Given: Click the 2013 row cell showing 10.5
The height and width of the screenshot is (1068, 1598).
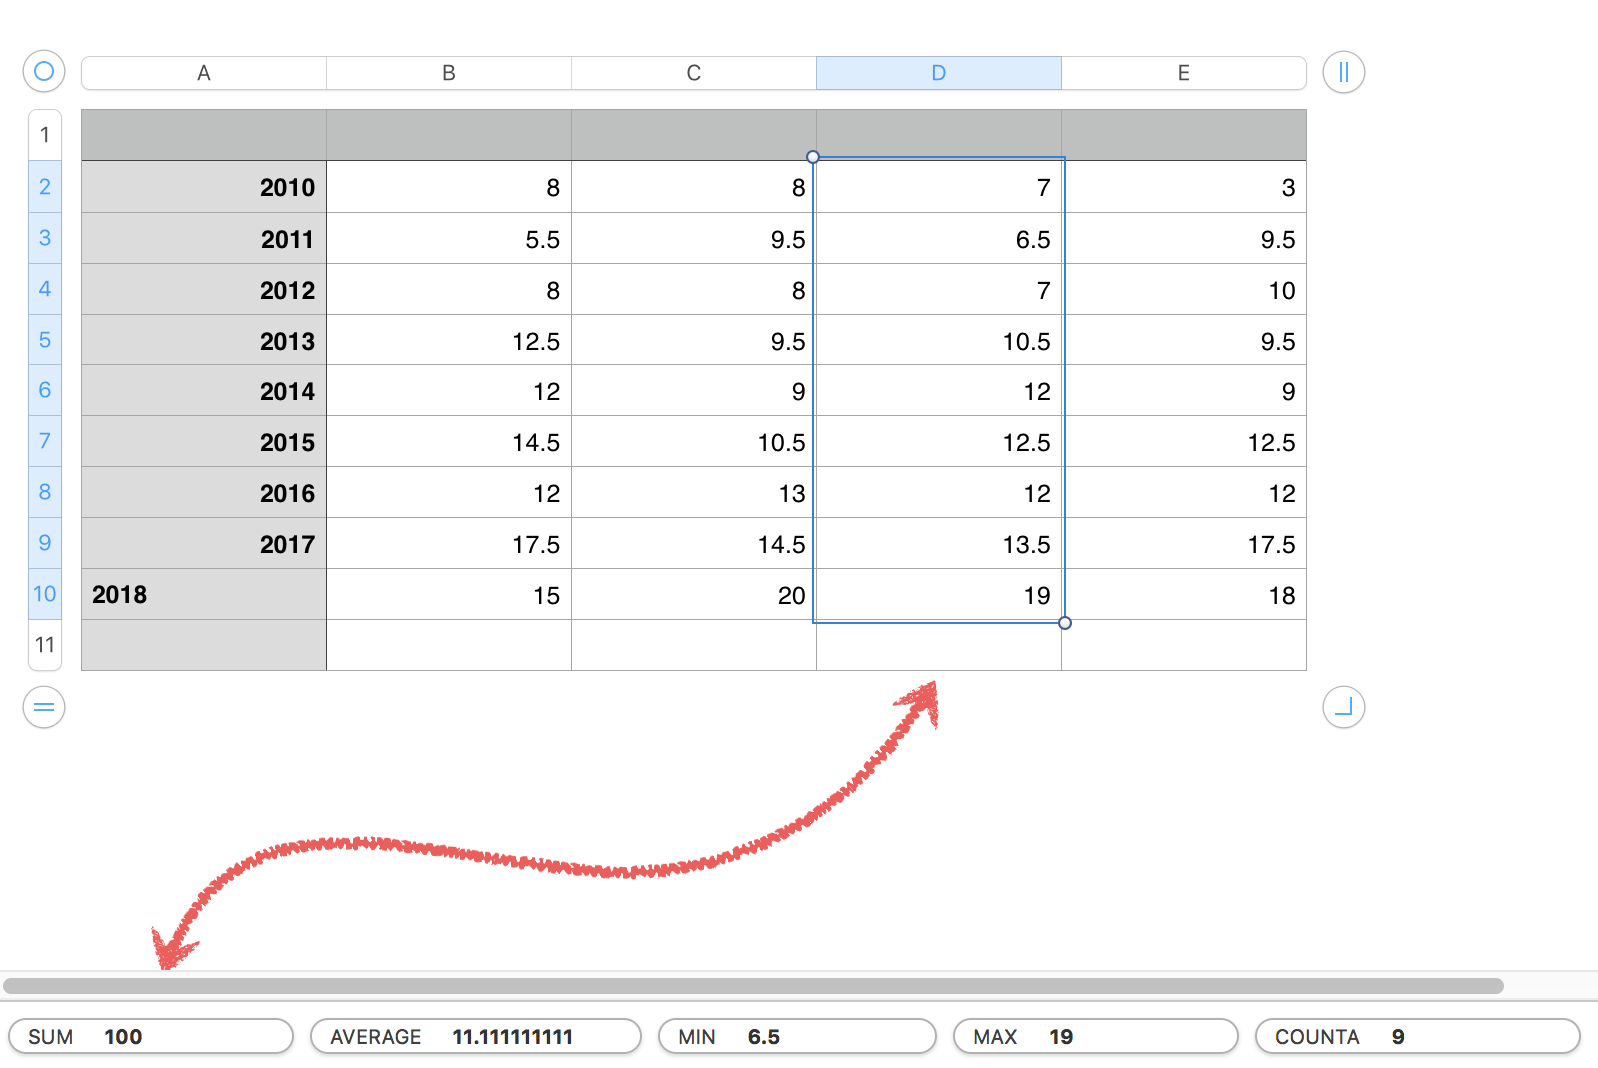Looking at the screenshot, I should click(x=939, y=340).
